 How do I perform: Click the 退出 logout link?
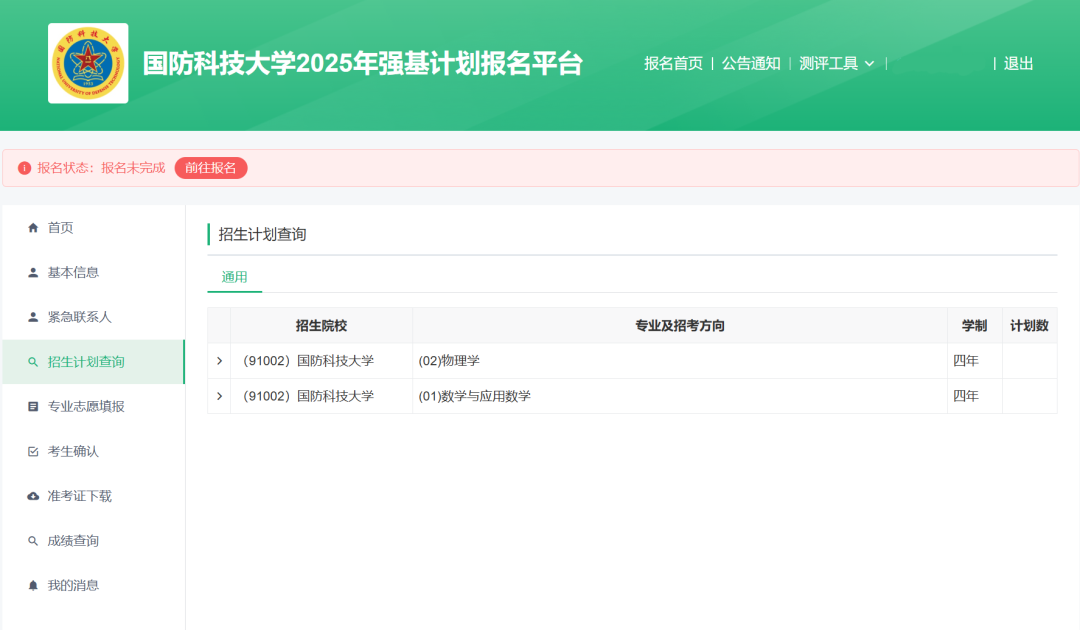click(x=1018, y=63)
